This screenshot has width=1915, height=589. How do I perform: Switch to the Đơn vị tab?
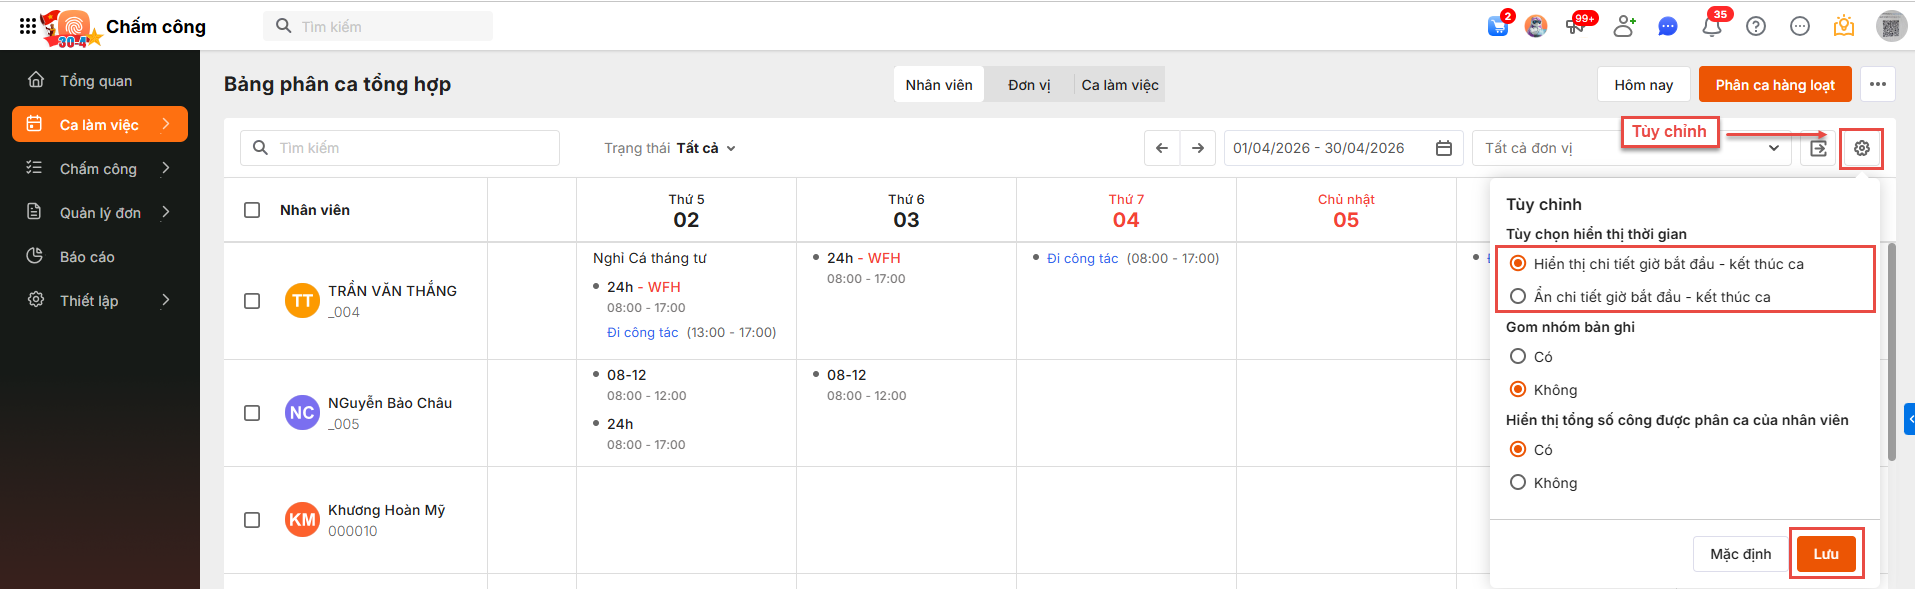tap(1029, 85)
